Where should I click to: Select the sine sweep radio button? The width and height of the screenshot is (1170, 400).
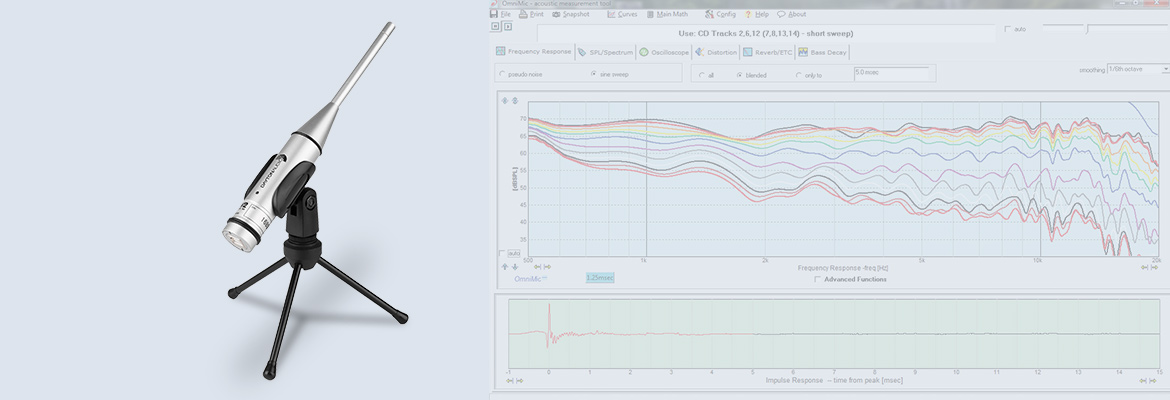point(594,75)
